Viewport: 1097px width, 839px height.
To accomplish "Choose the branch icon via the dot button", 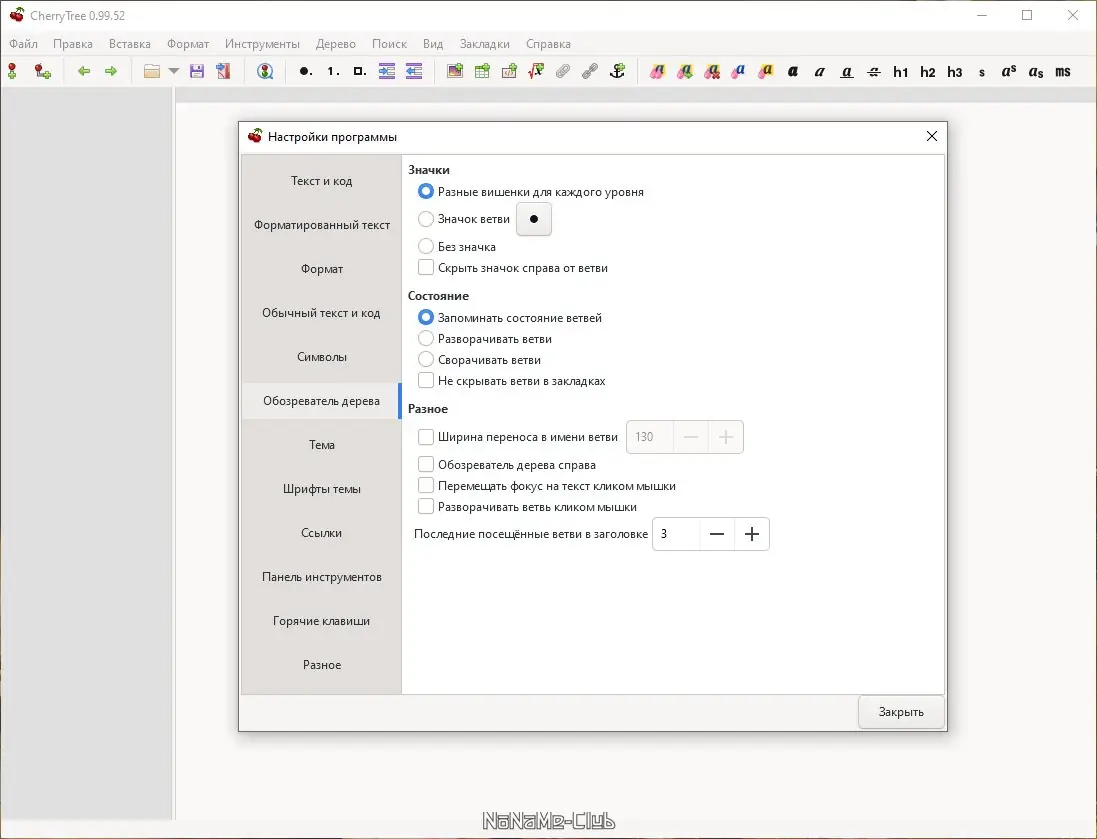I will (x=534, y=219).
